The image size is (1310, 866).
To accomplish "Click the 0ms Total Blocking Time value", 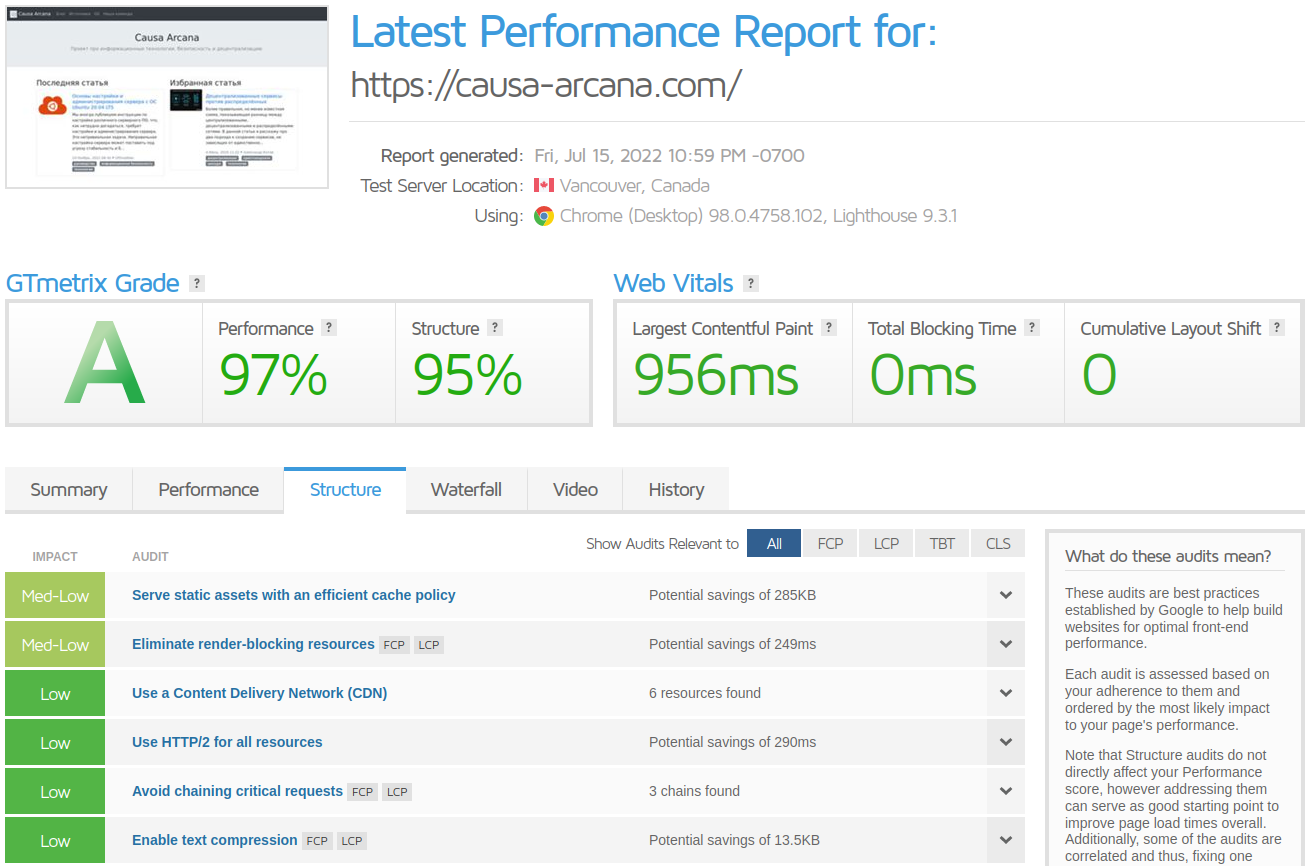I will 922,376.
